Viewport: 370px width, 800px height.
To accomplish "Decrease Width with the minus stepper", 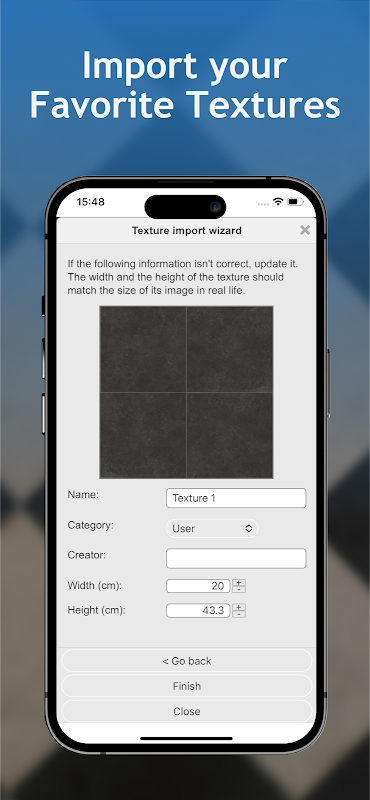I will pos(239,589).
